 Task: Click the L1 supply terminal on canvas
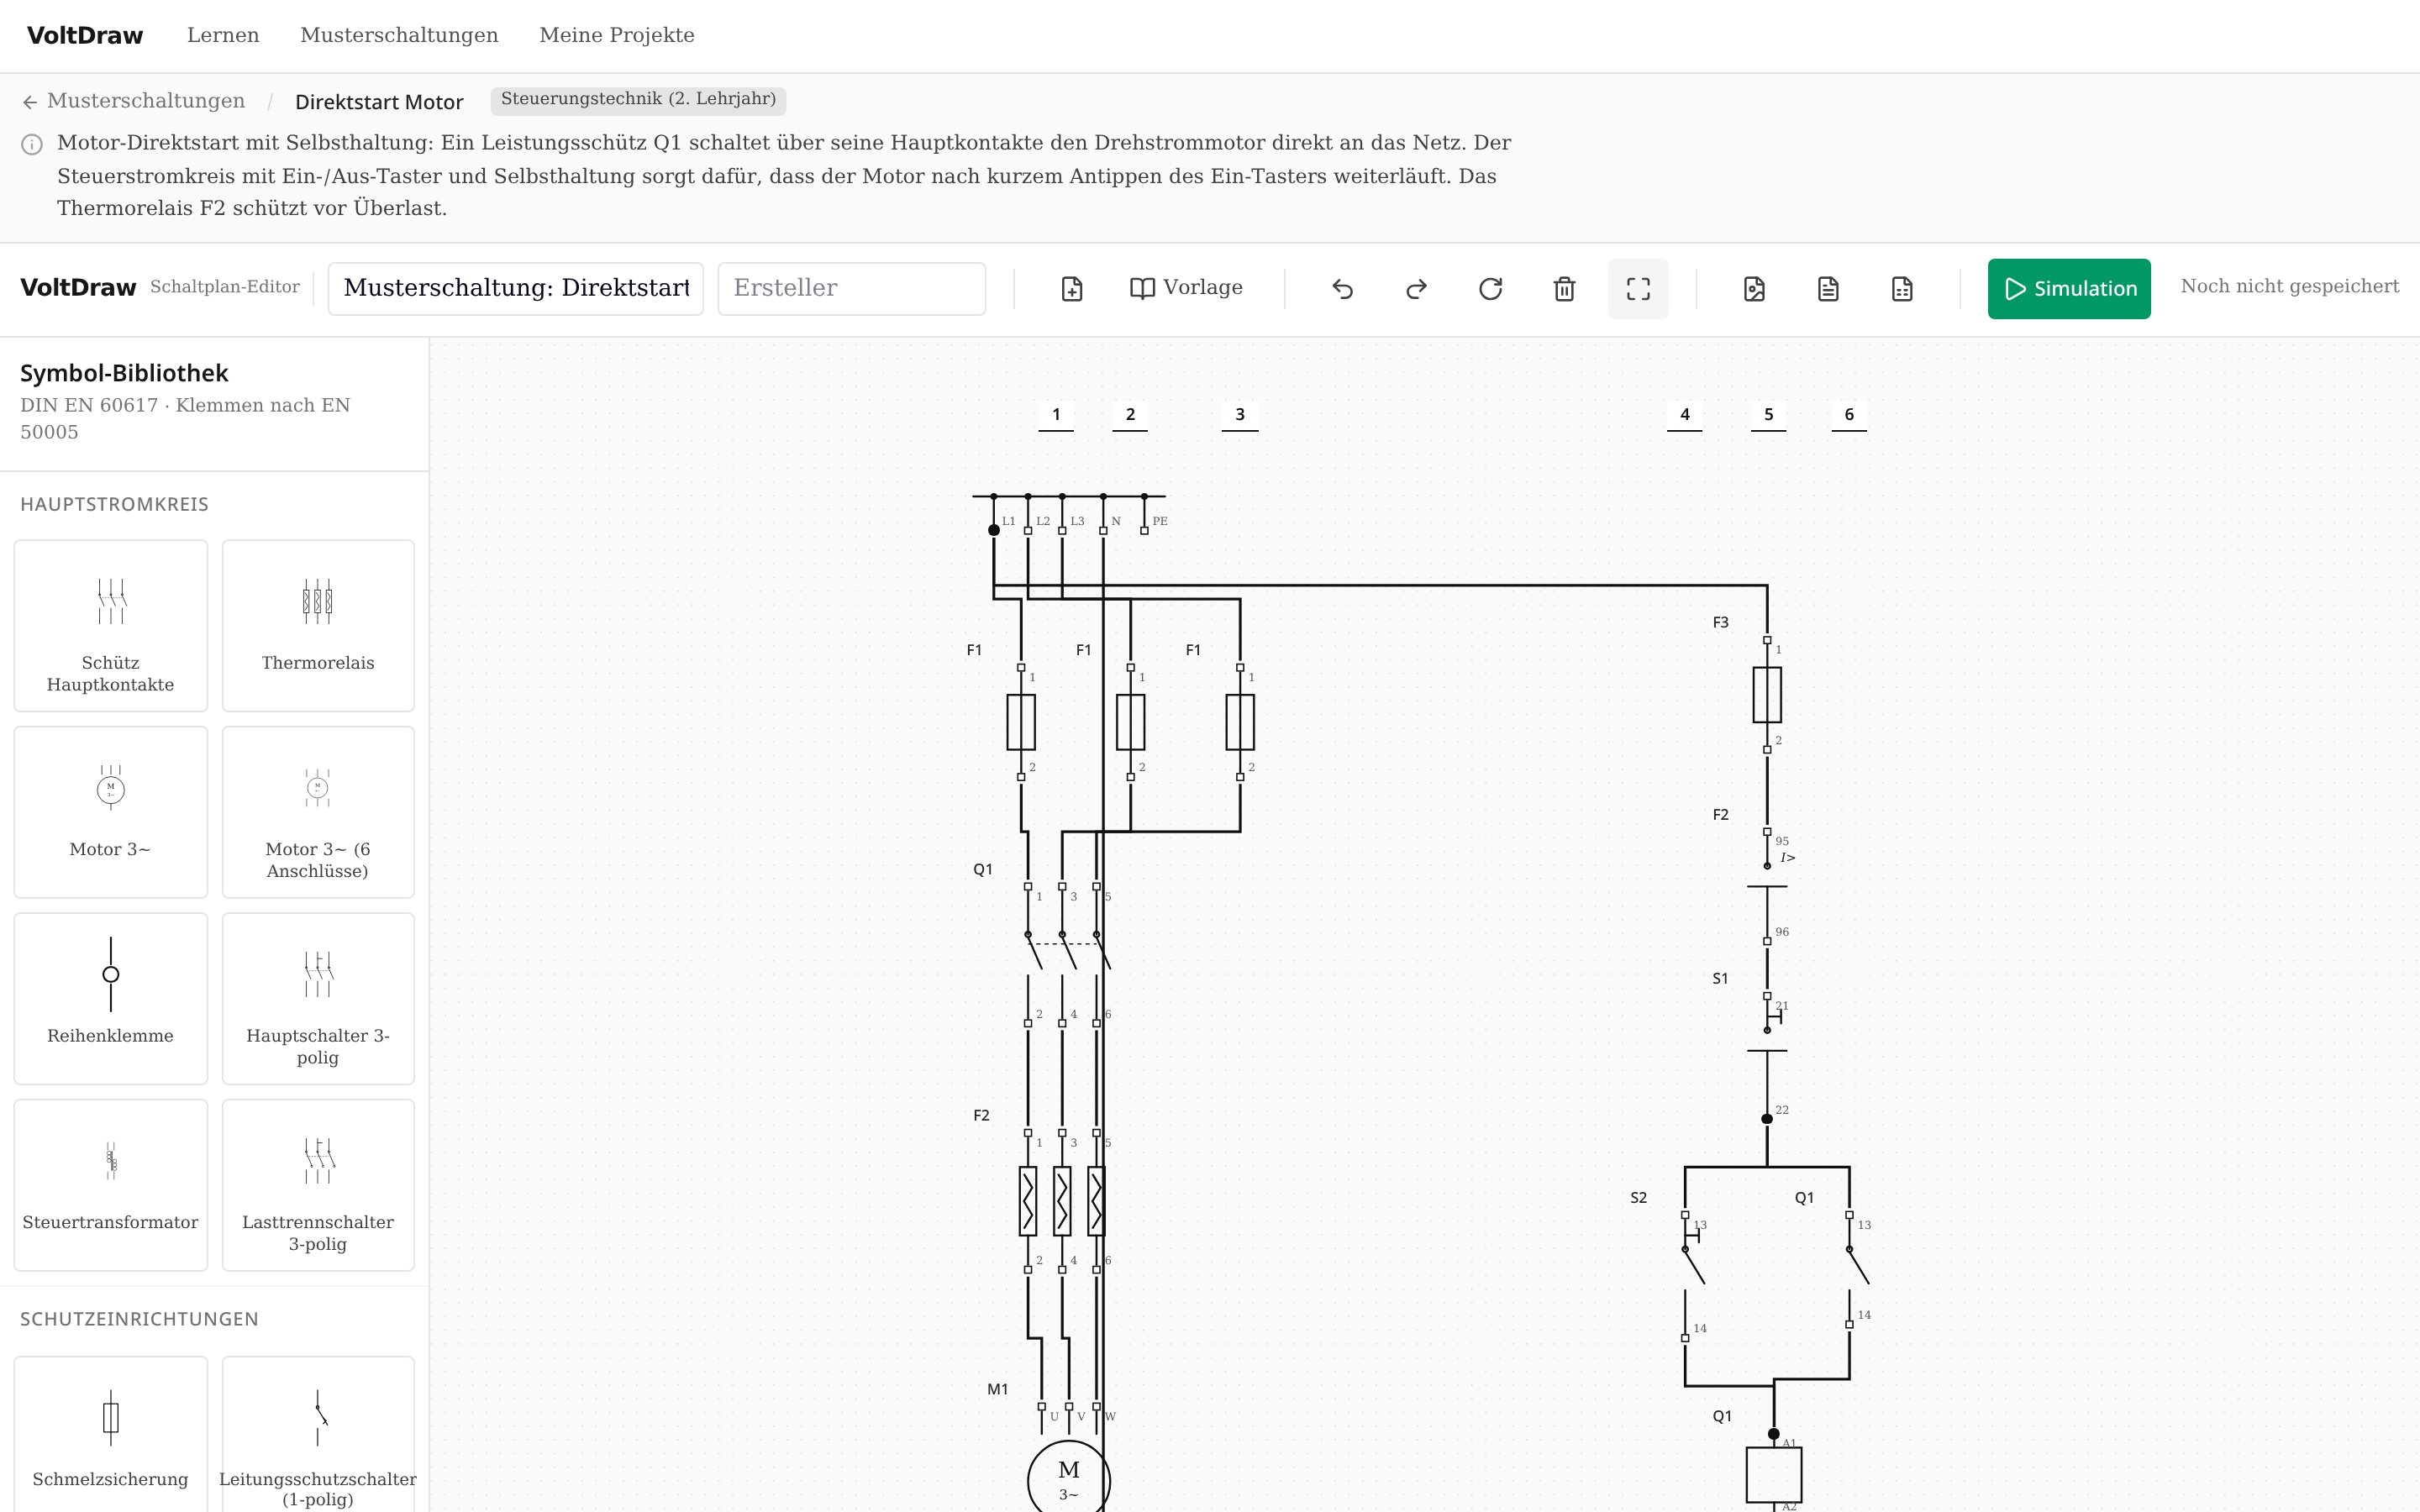pyautogui.click(x=994, y=529)
